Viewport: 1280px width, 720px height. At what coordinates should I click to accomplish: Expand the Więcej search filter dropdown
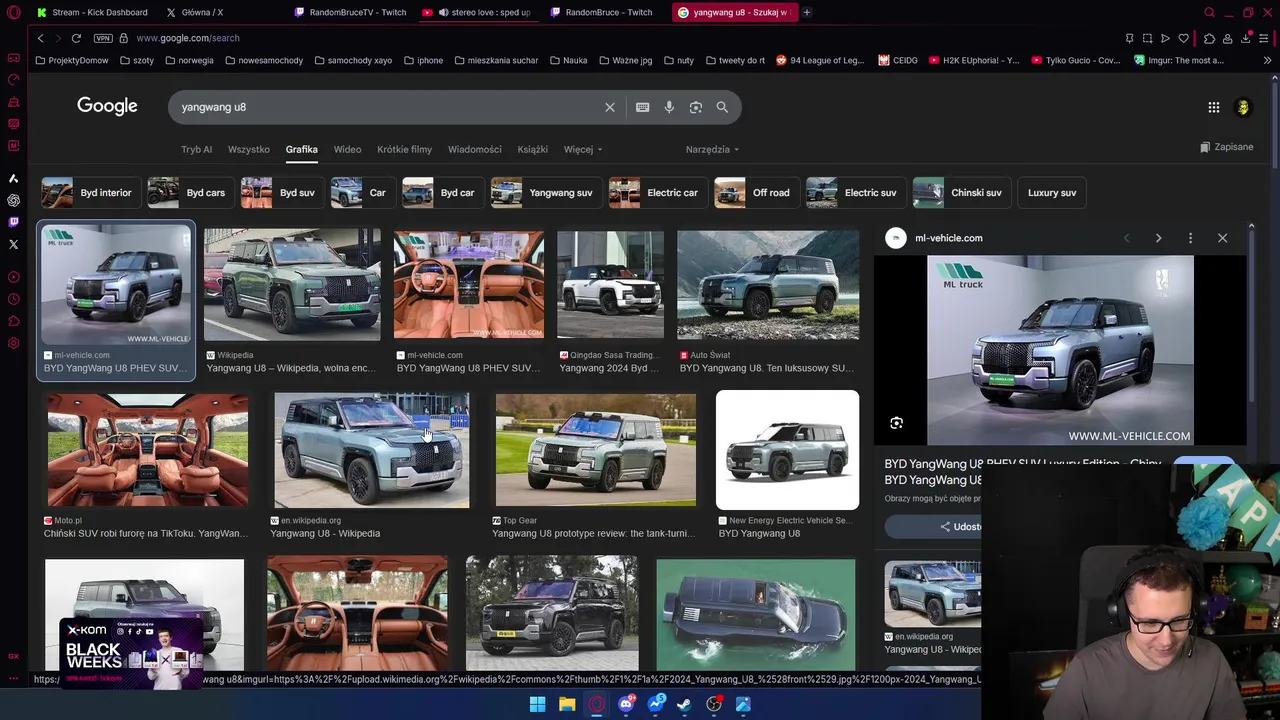pos(582,149)
